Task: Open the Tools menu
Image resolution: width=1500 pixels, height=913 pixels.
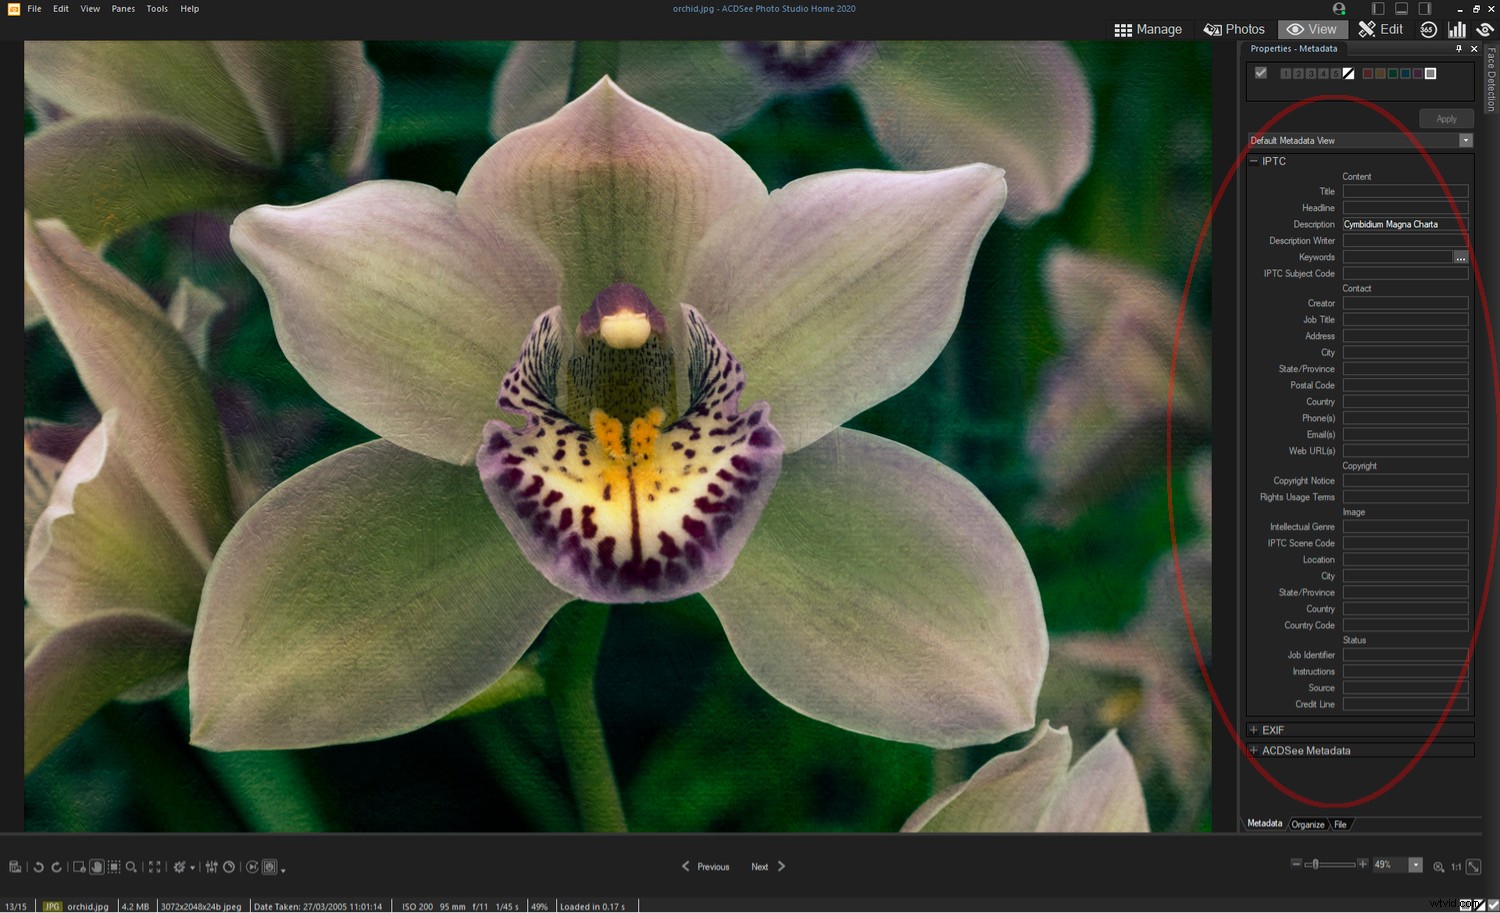Action: pos(156,8)
